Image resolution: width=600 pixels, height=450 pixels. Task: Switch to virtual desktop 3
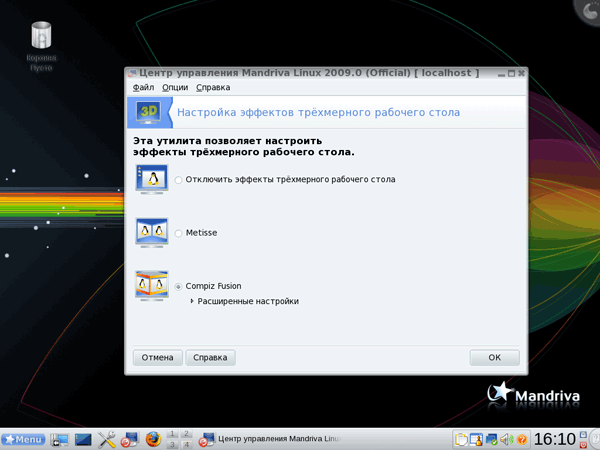click(173, 444)
